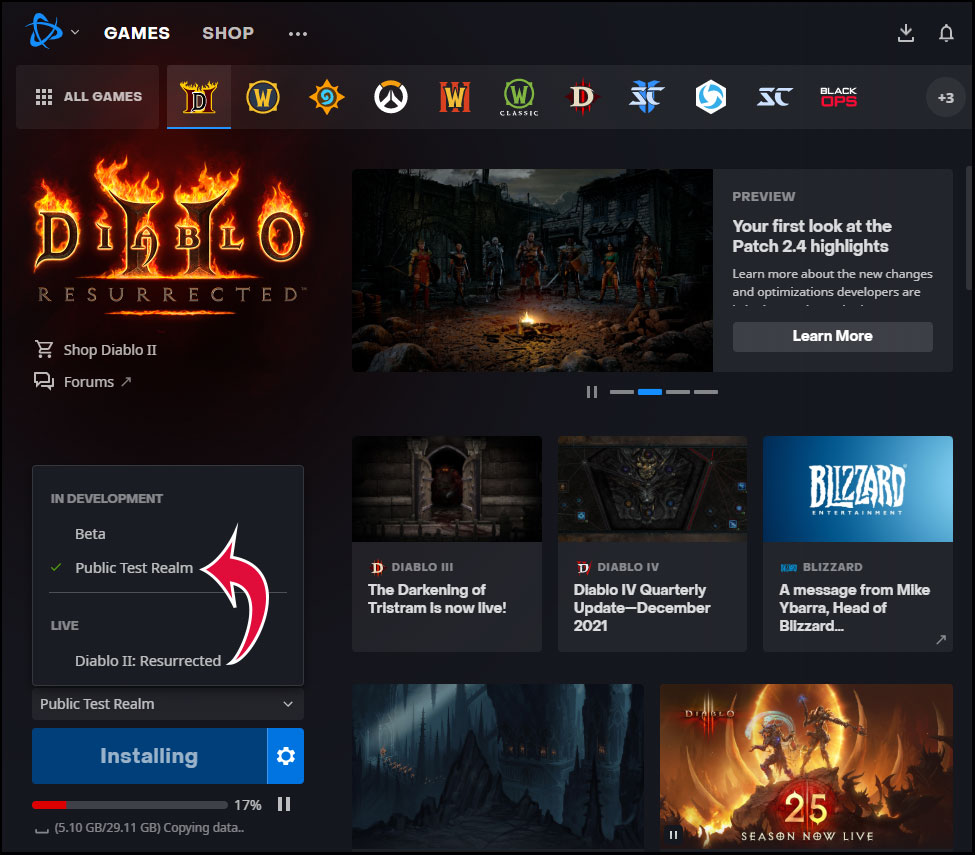Select the Overwatch icon

[391, 97]
